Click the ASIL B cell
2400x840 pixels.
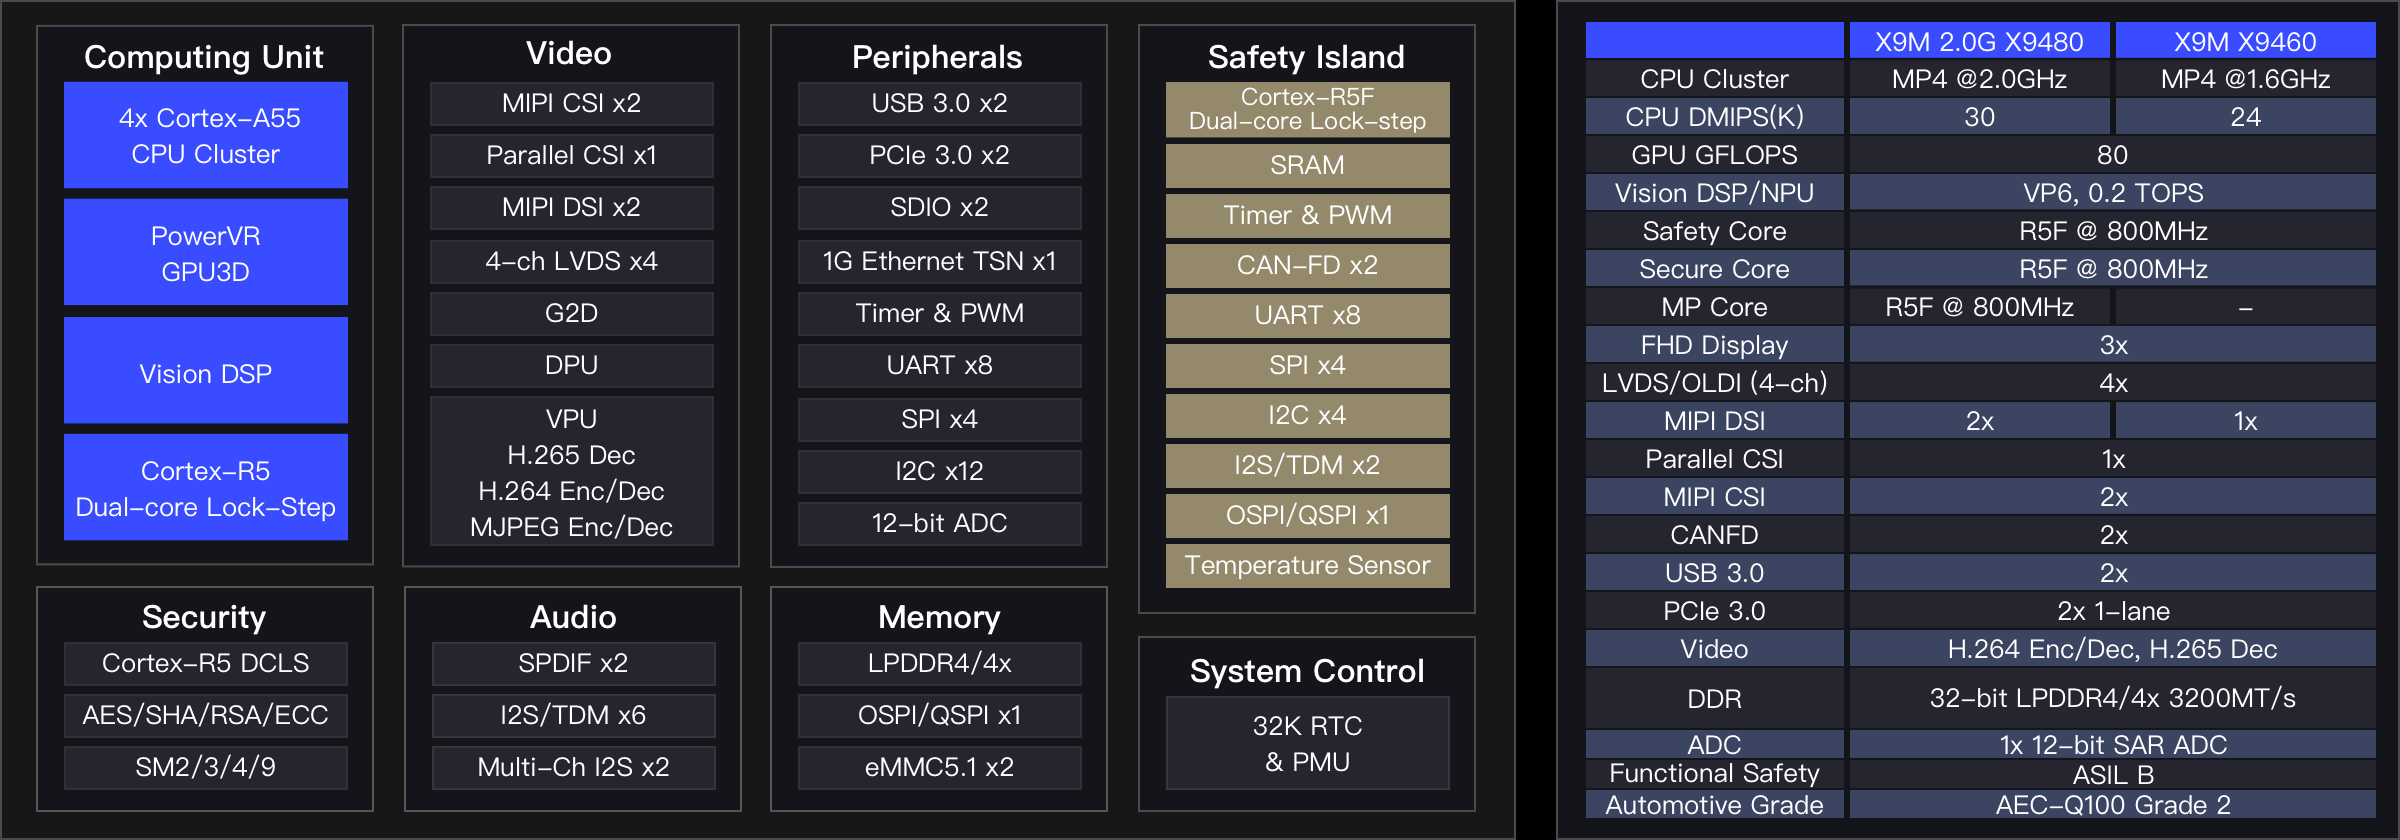pyautogui.click(x=2113, y=775)
